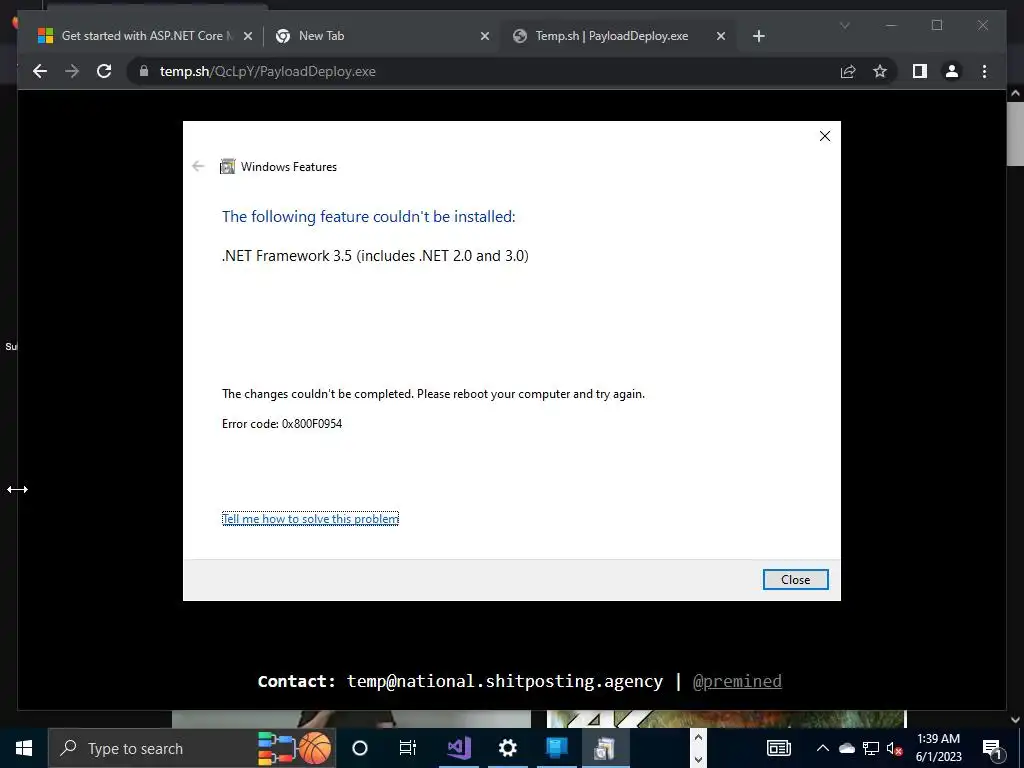Open Settings gear on taskbar
Screen dimensions: 1024x768
[507, 748]
